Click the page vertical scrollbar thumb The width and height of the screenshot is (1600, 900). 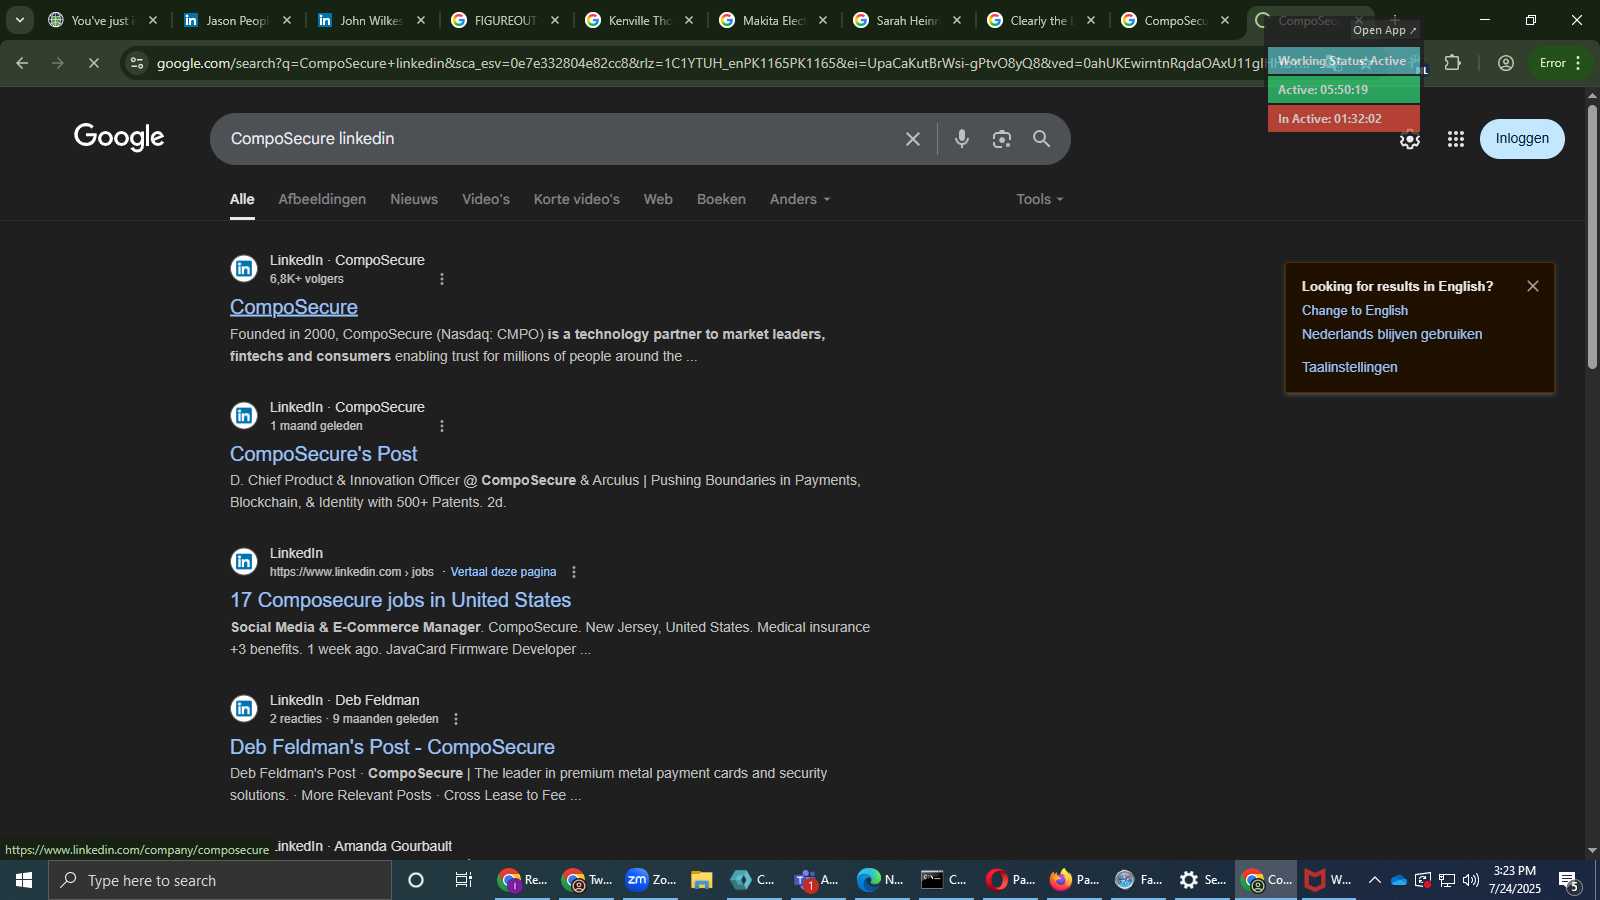point(1592,236)
